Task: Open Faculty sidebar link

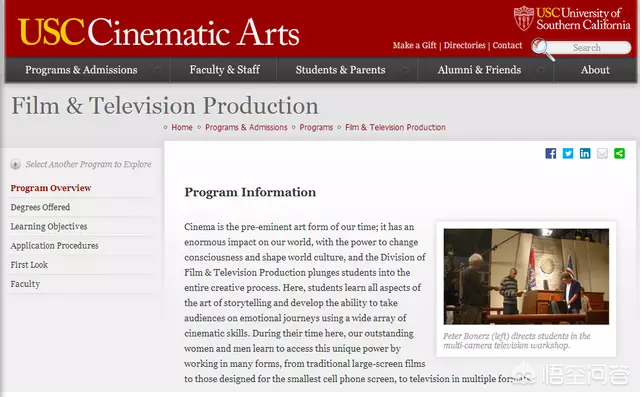Action: [x=25, y=284]
